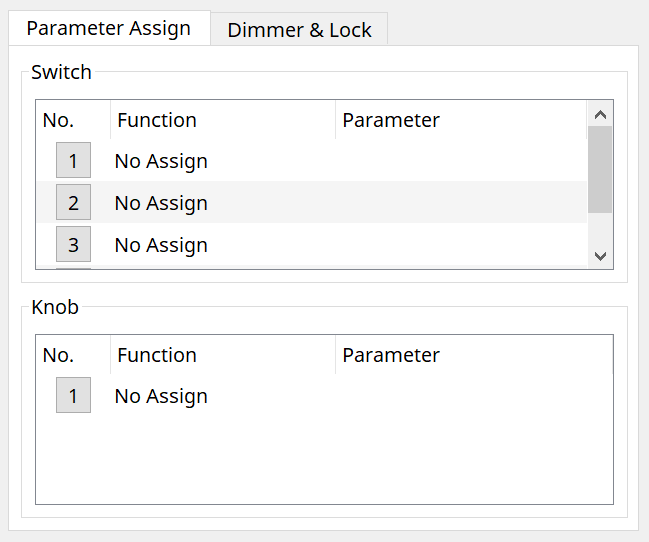Click Parameter column header in Knob table
Viewport: 649px width, 542px height.
pos(470,355)
